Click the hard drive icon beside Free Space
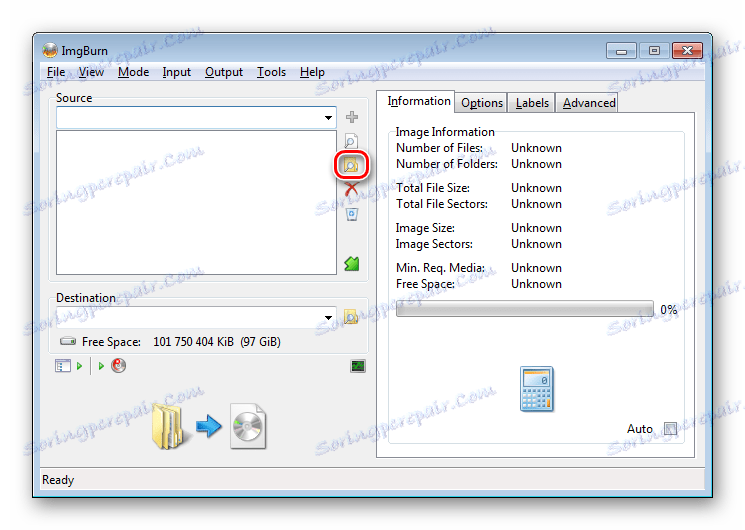 coord(68,341)
